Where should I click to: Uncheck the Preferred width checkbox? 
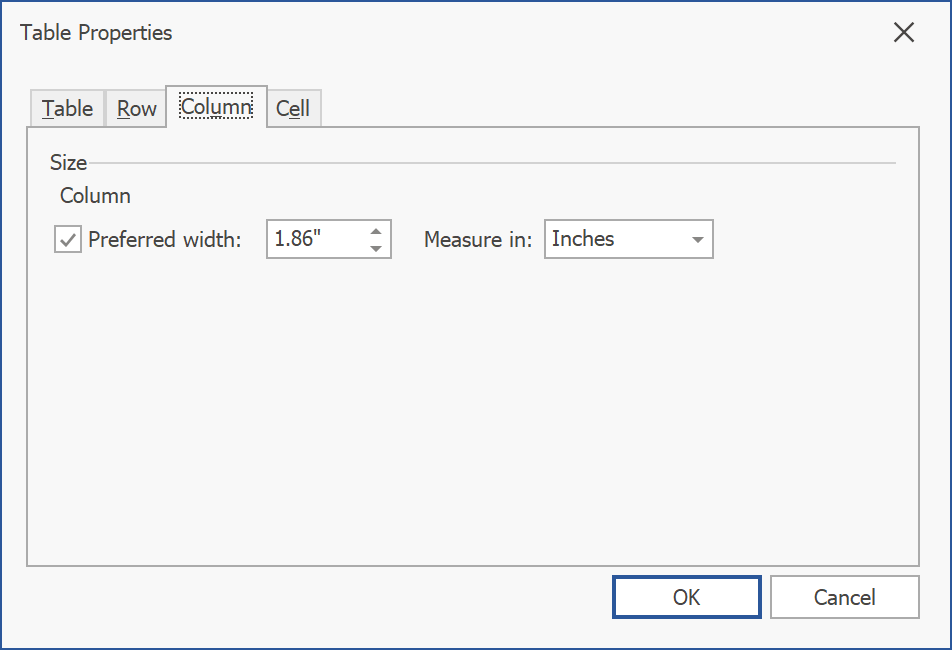(68, 240)
